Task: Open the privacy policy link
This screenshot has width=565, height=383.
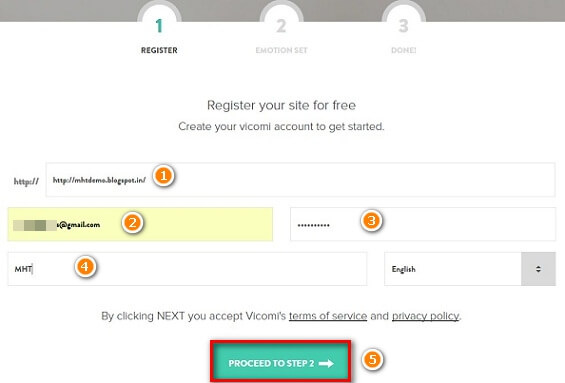Action: [426, 316]
